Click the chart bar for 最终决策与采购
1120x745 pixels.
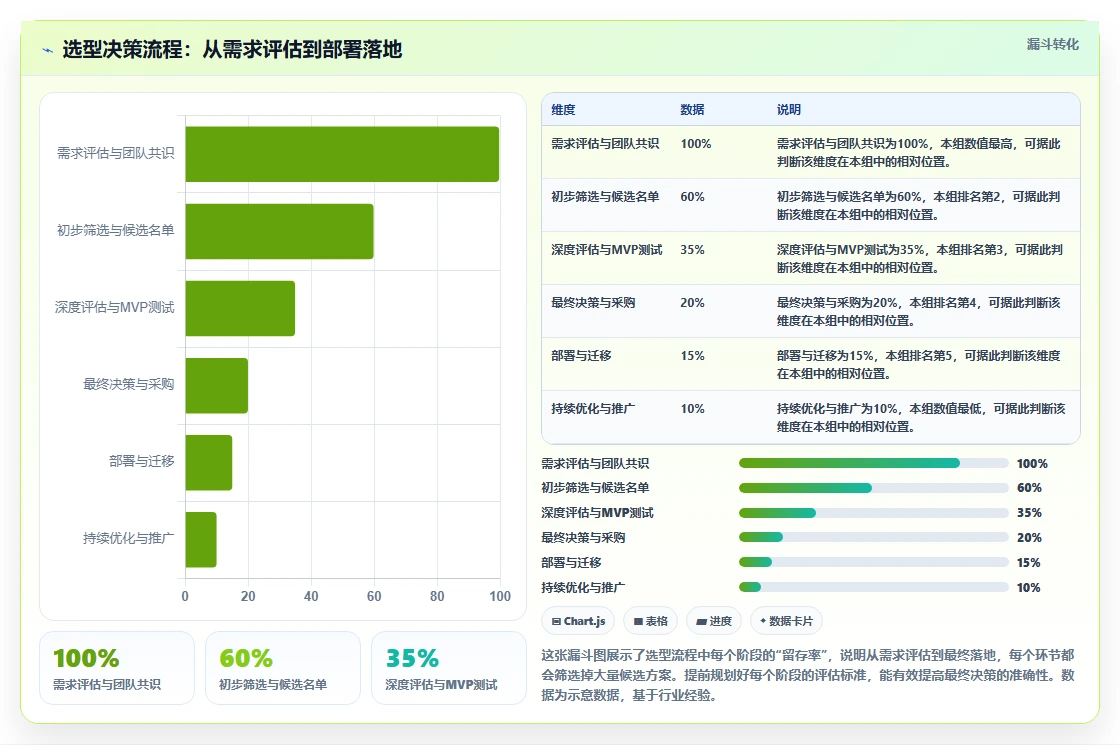216,386
